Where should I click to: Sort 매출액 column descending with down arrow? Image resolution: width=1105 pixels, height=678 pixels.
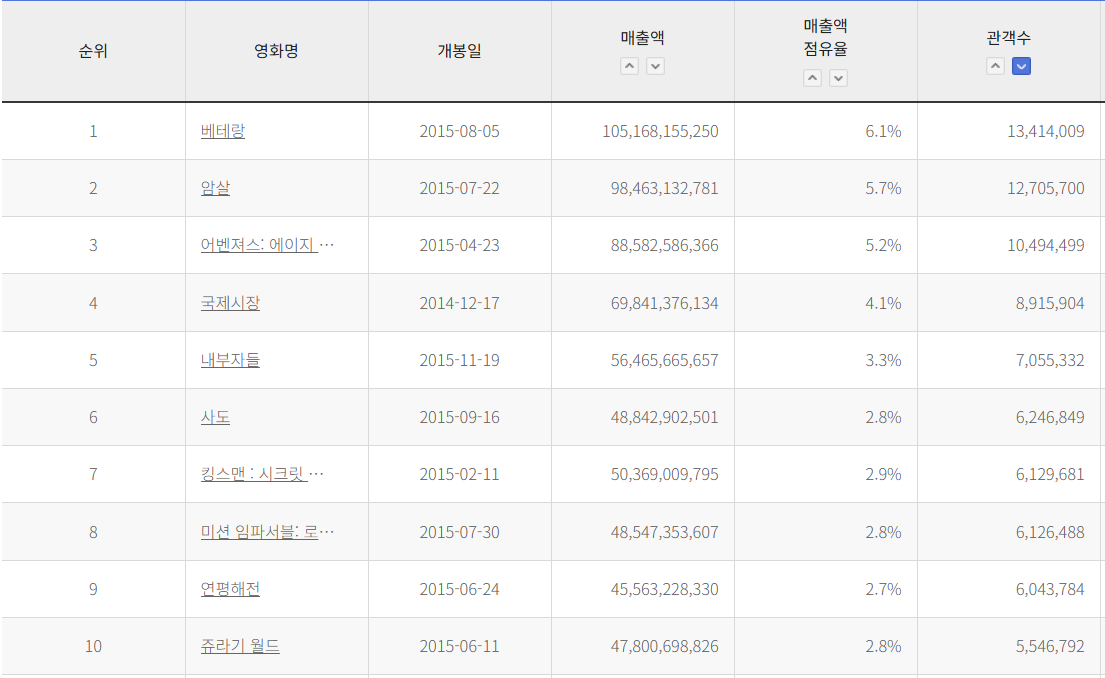655,66
